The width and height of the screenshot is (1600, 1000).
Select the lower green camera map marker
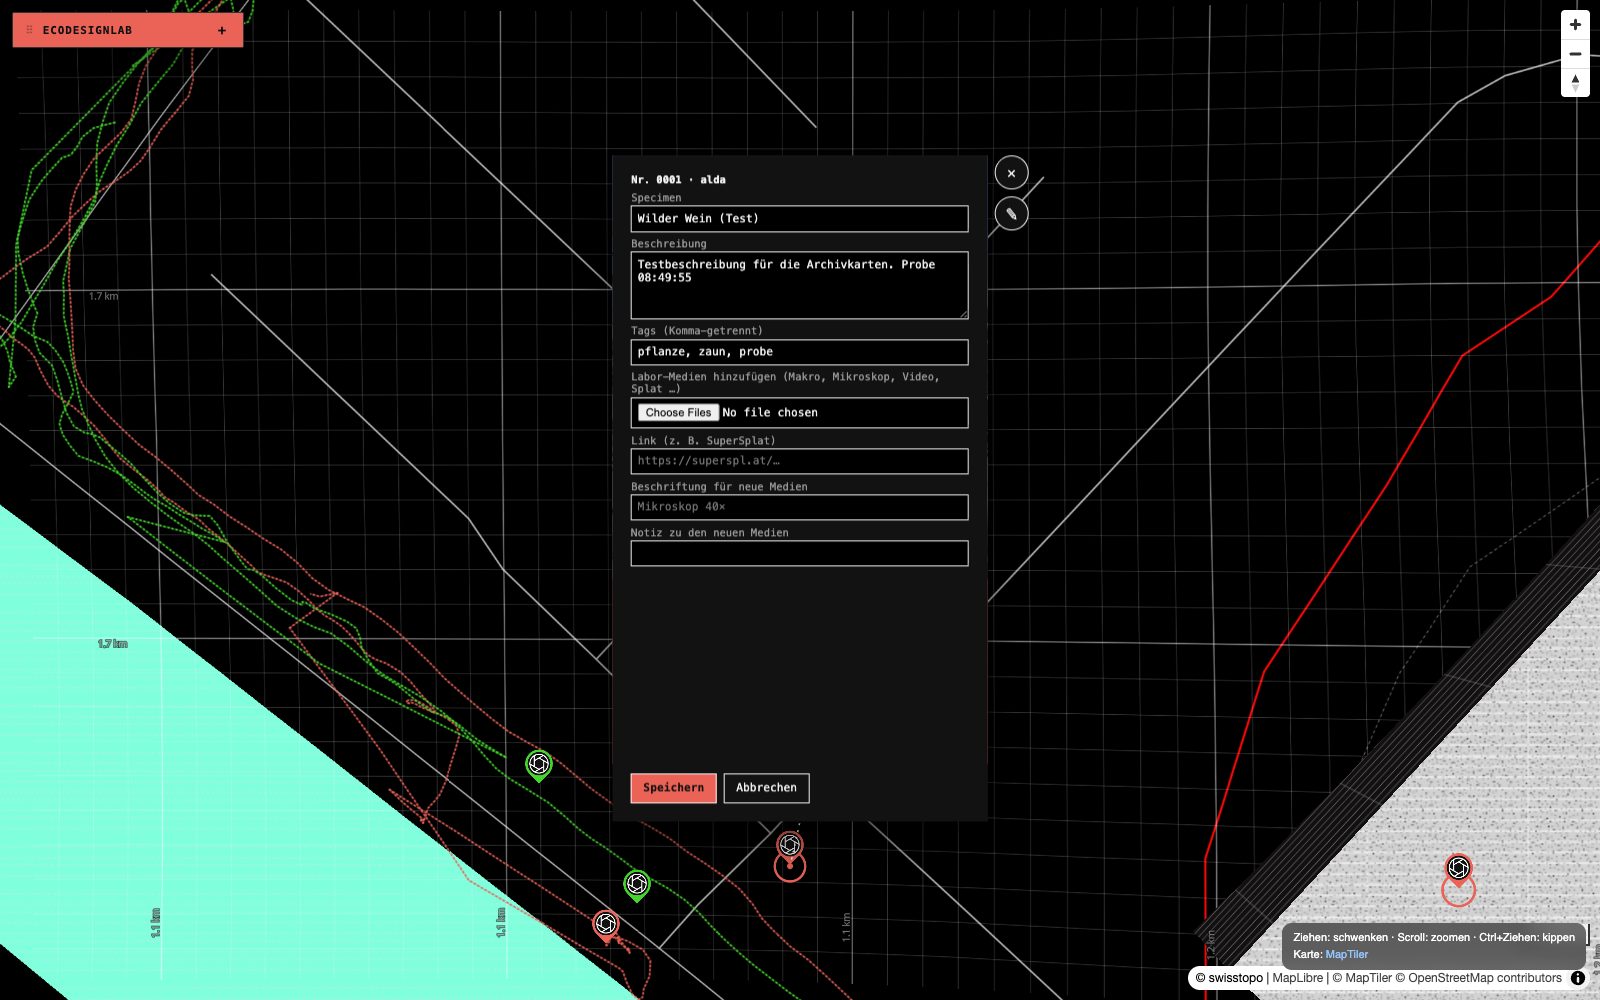(636, 885)
